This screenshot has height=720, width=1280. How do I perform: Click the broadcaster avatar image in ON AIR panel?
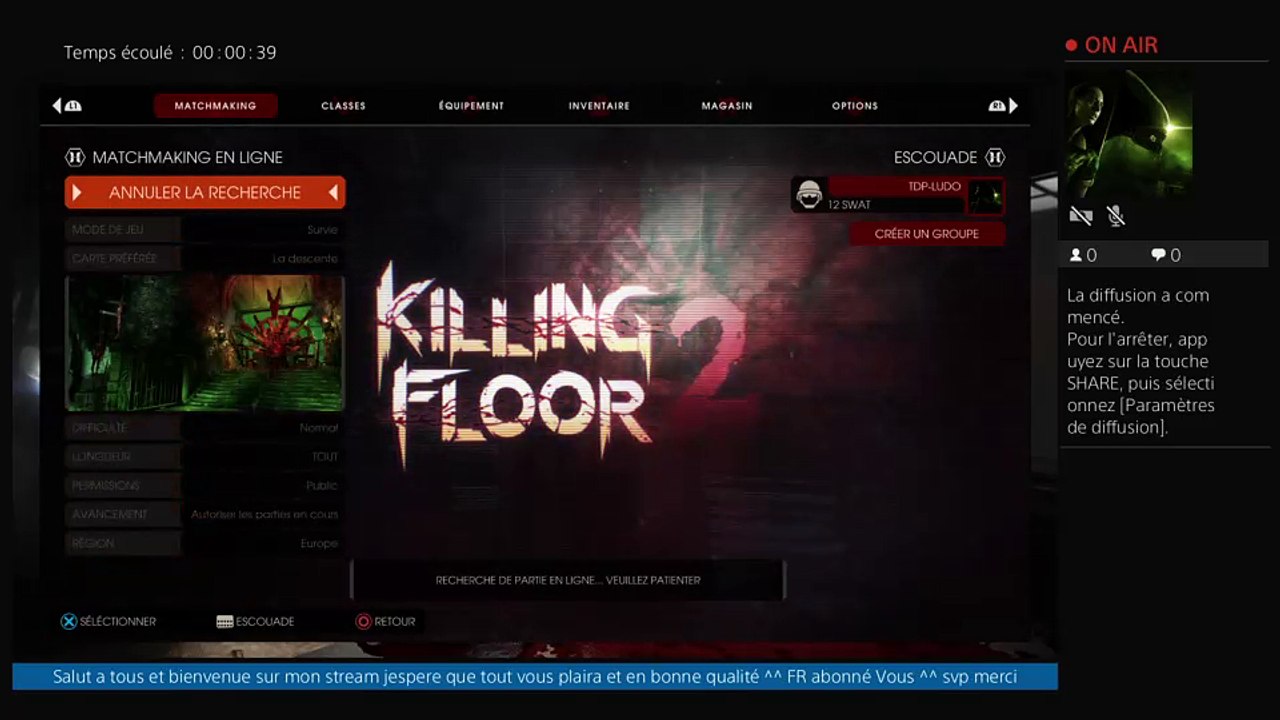click(1130, 134)
